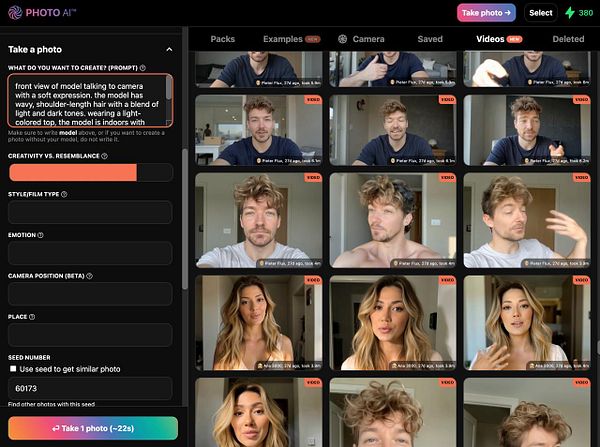
Task: Click the prompt textarea scrollbar
Action: coord(168,88)
